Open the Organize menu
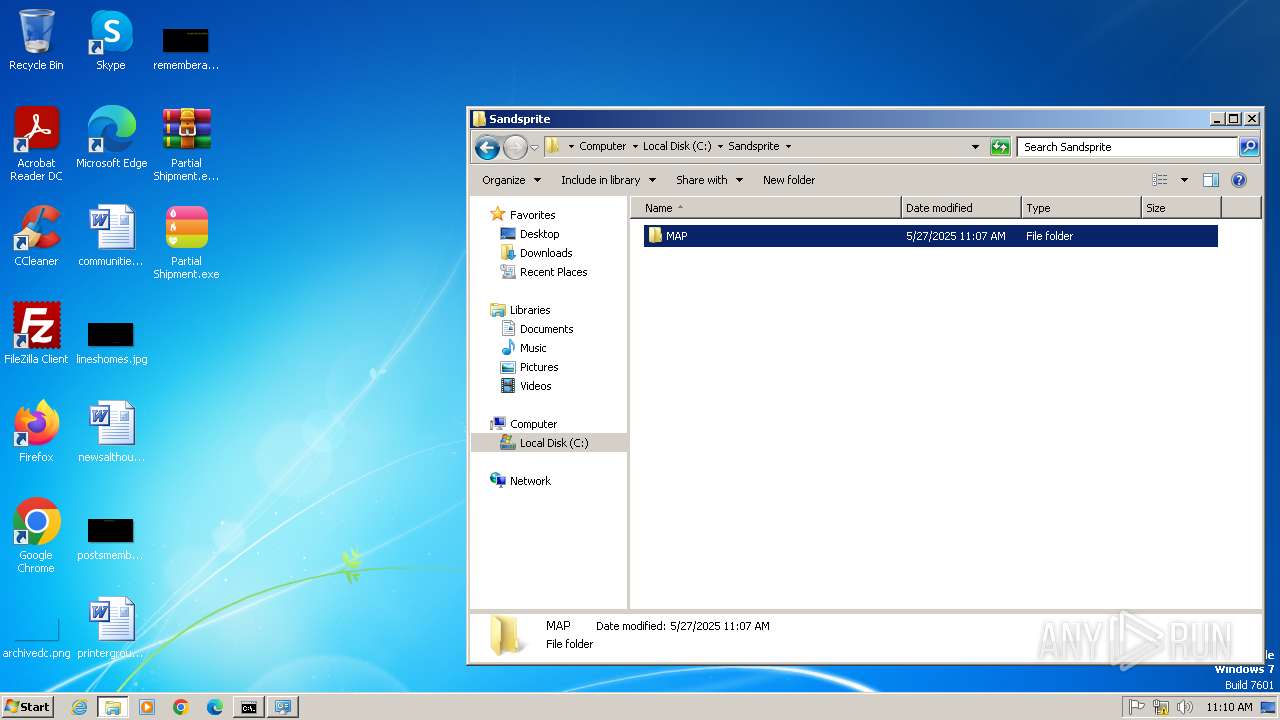 [x=511, y=180]
